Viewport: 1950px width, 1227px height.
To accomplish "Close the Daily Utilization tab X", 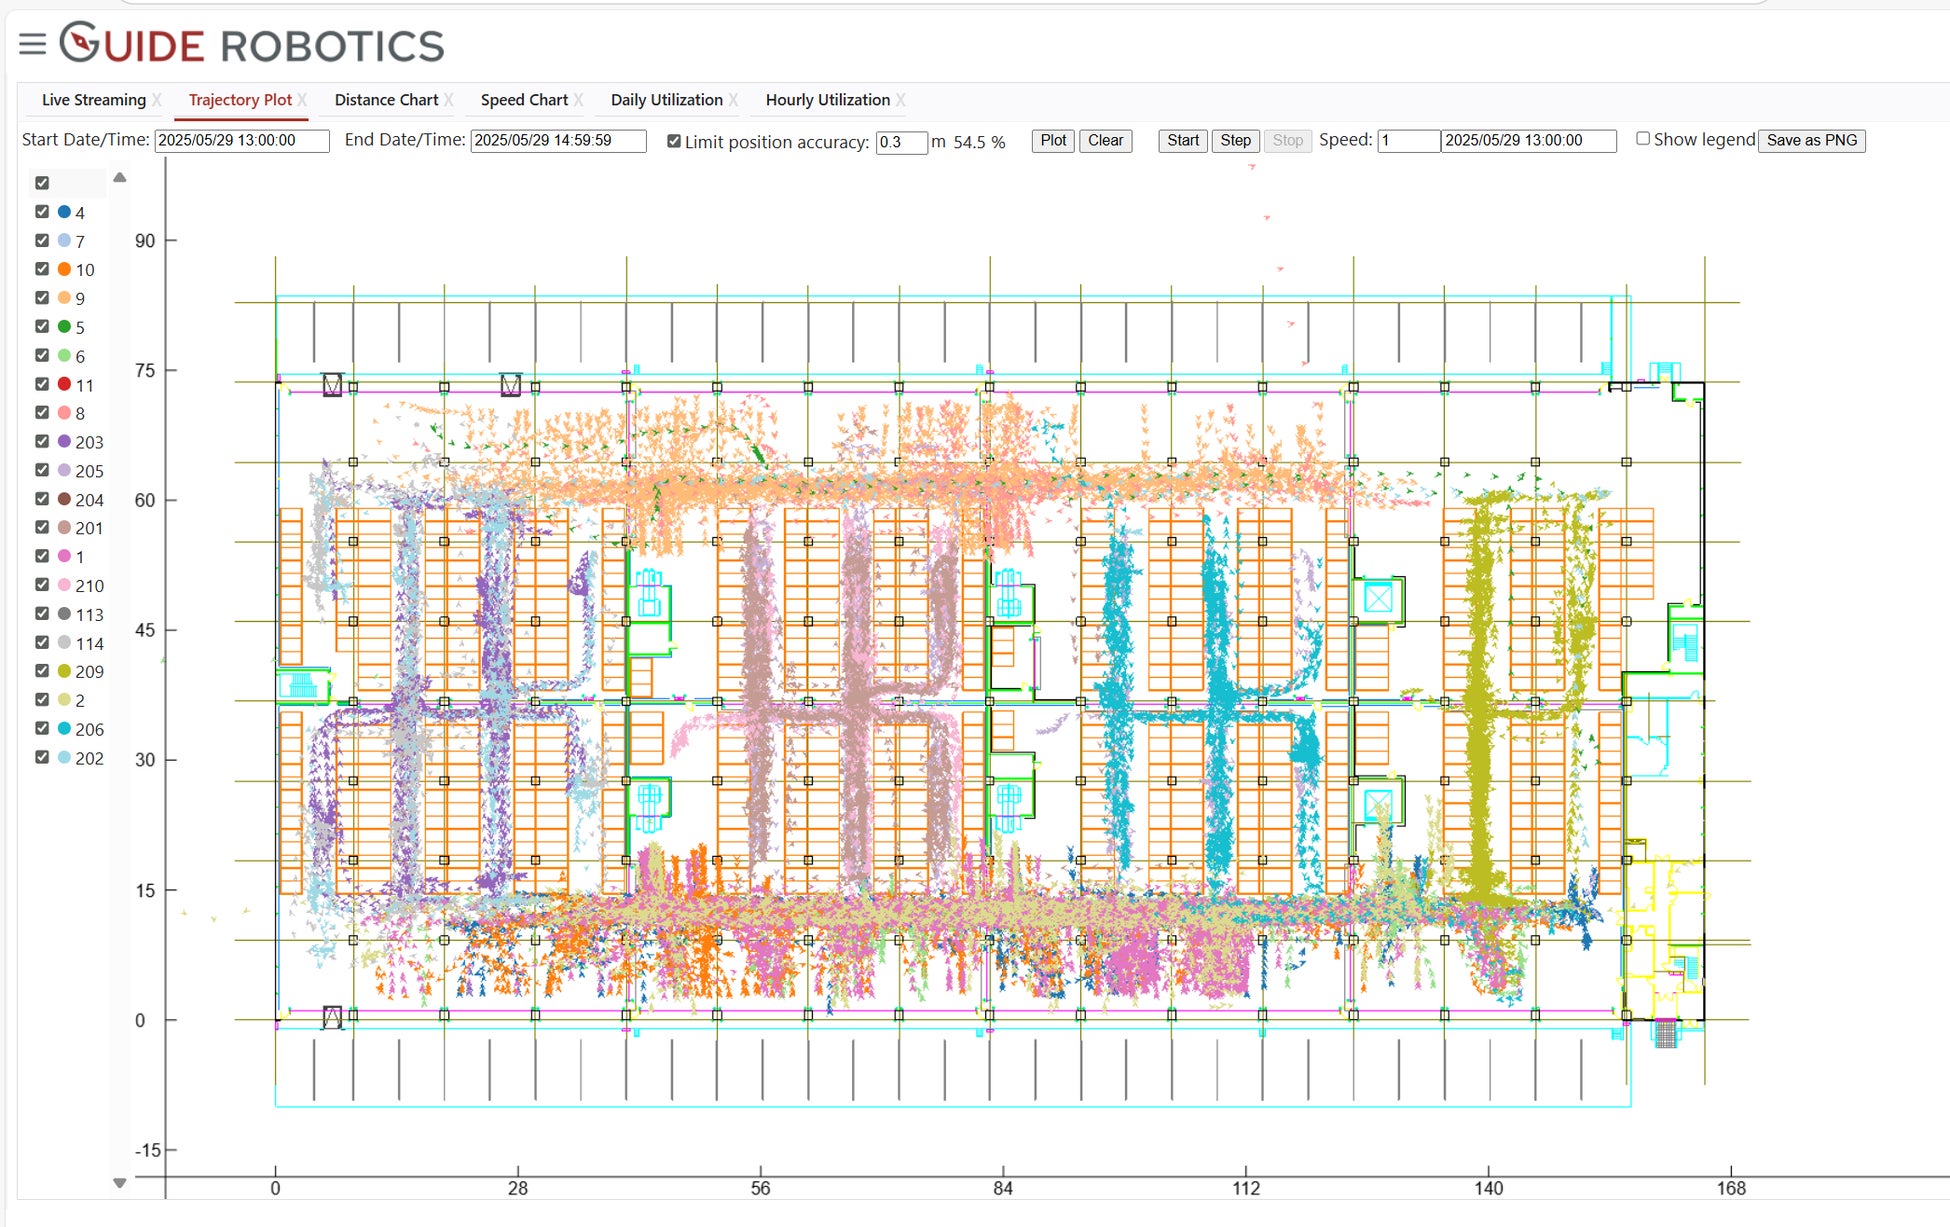I will tap(733, 100).
